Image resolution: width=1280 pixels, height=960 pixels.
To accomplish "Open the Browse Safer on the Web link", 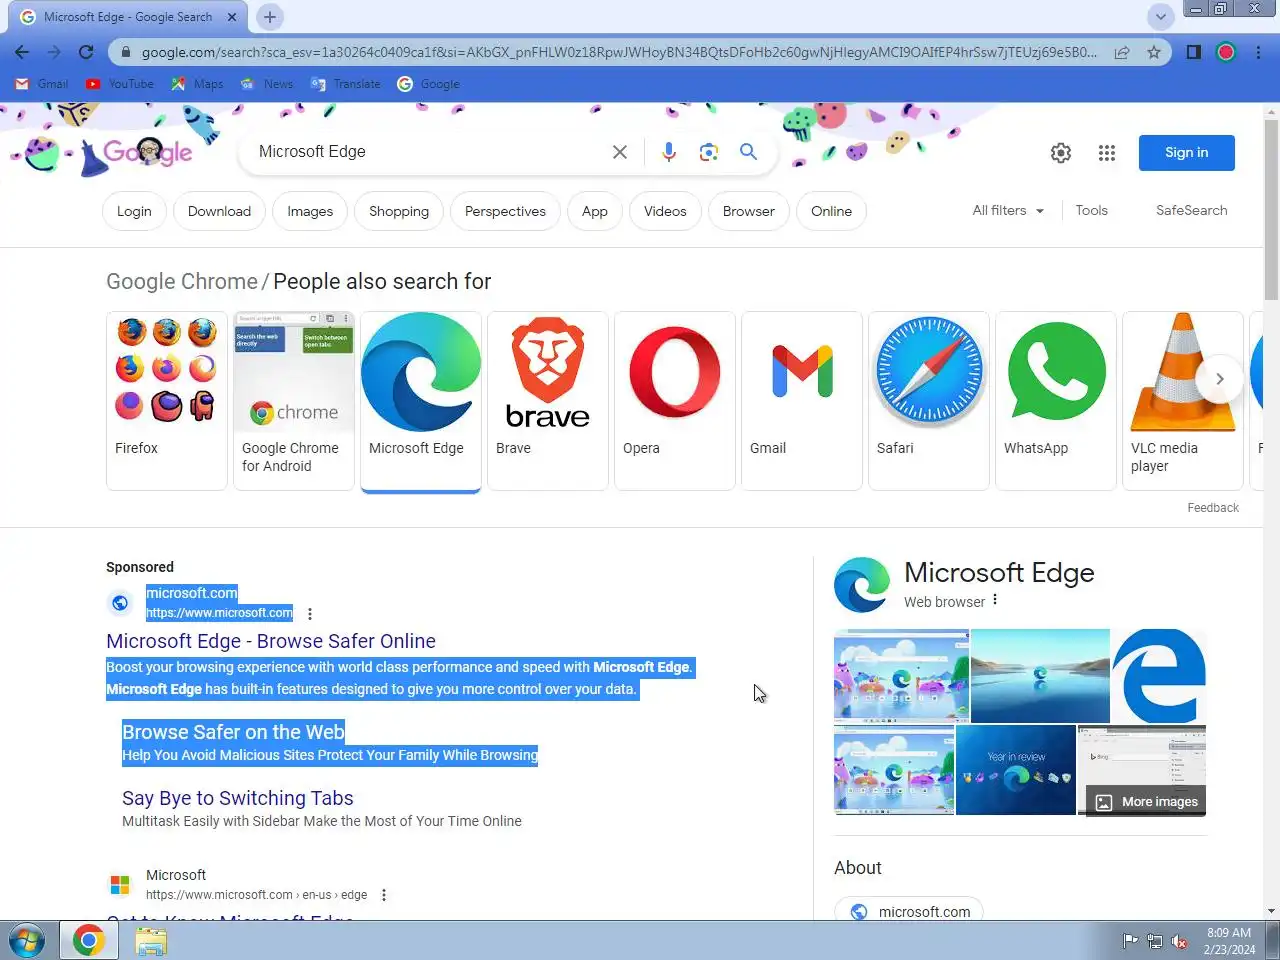I will [233, 732].
